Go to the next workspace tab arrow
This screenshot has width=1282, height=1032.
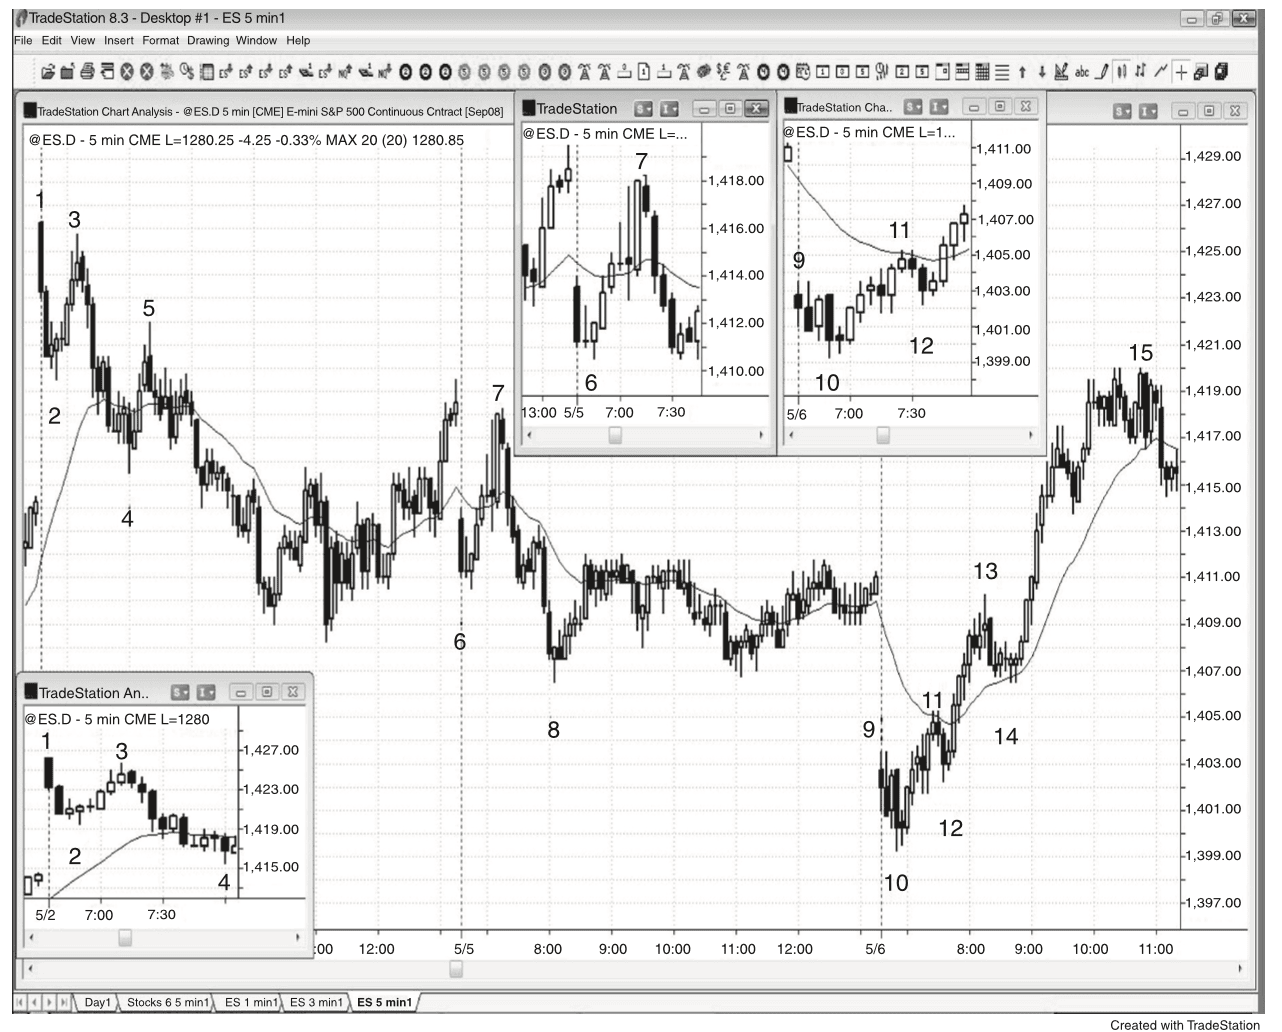pyautogui.click(x=50, y=1002)
